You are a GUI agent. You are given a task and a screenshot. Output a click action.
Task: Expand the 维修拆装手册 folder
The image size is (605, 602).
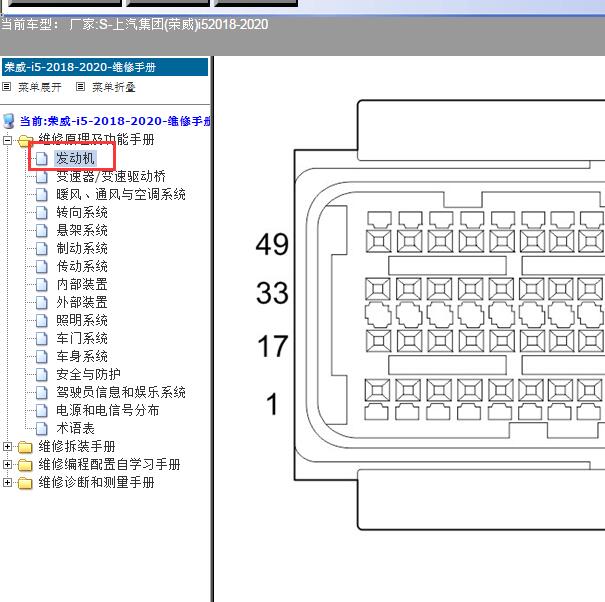7,446
